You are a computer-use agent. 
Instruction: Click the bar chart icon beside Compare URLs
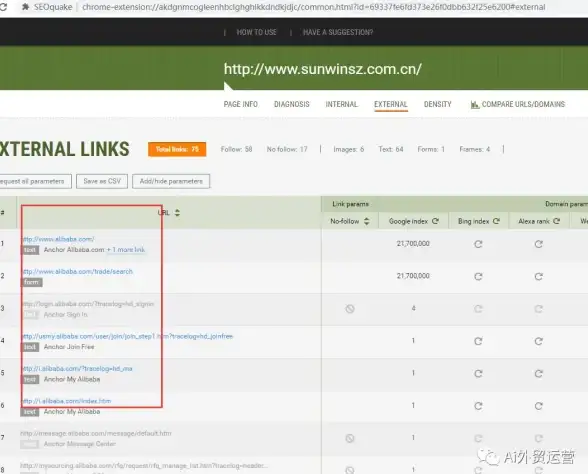pyautogui.click(x=474, y=105)
